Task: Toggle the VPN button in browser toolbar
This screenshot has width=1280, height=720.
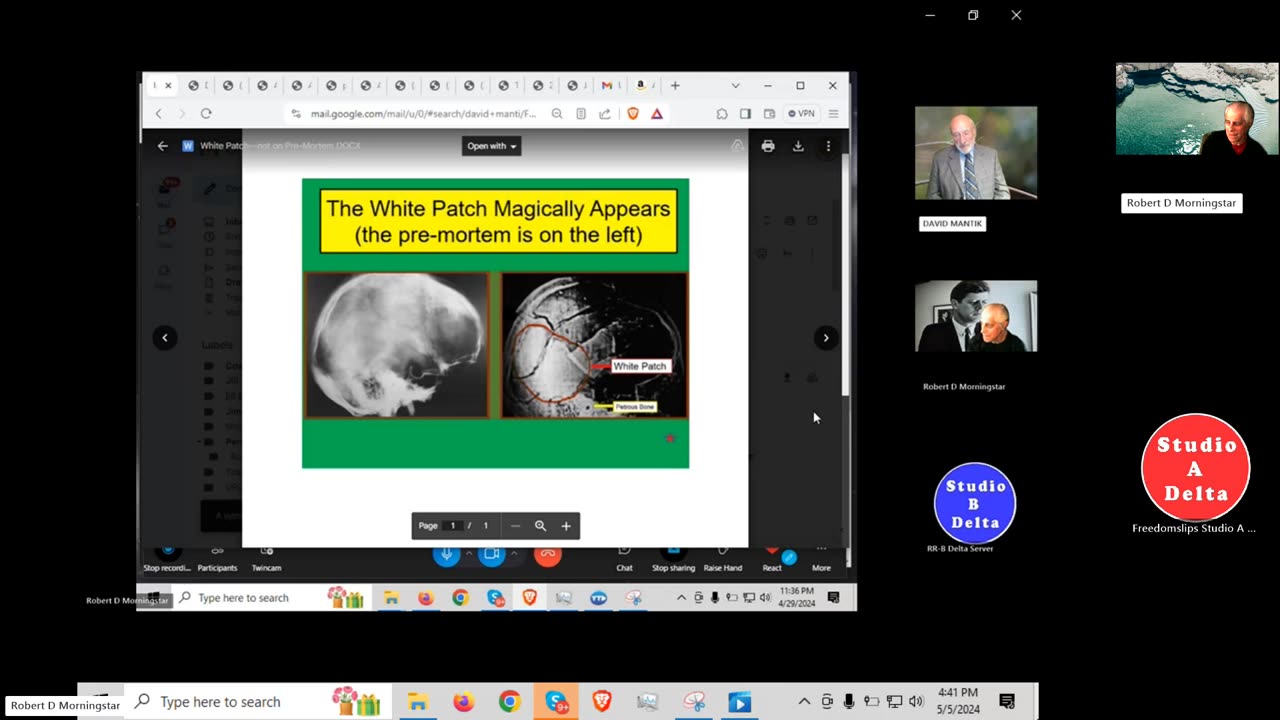Action: click(801, 114)
